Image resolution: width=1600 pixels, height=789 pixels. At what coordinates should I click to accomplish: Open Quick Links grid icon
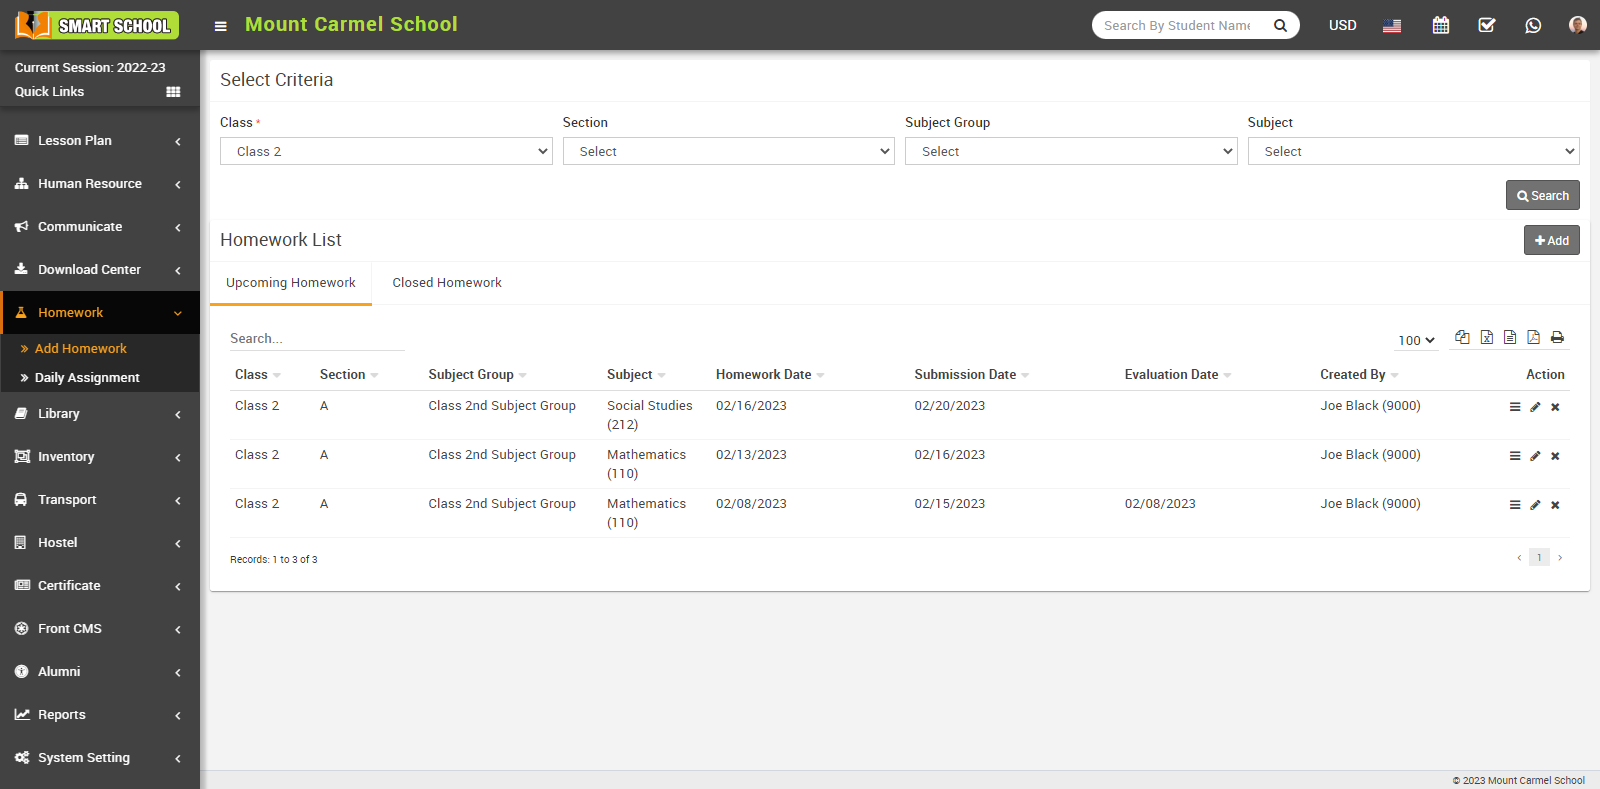click(173, 92)
